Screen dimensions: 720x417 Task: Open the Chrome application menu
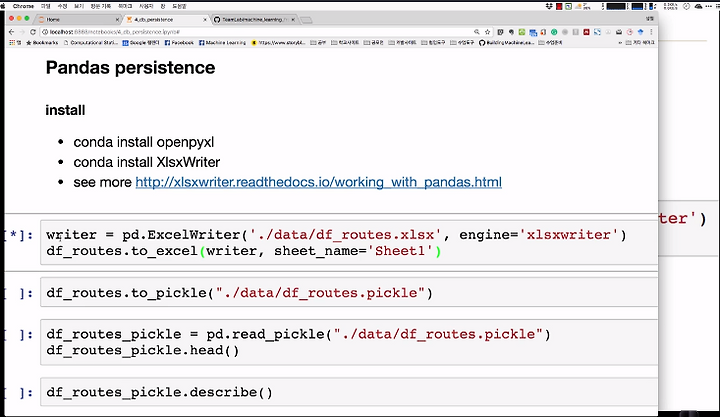(23, 6)
